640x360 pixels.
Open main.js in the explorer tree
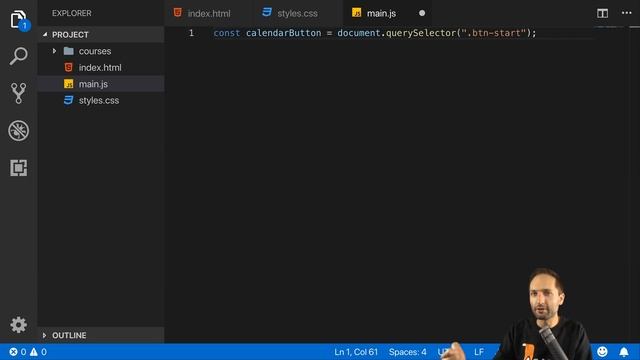101,84
